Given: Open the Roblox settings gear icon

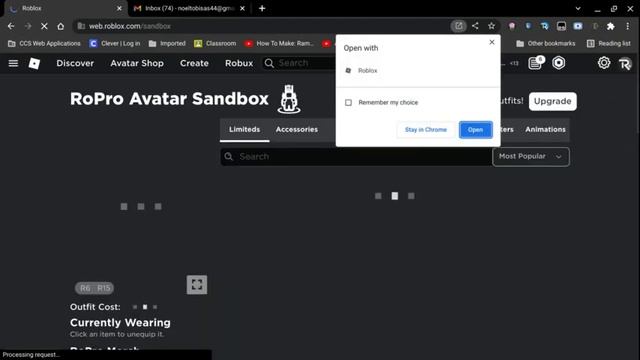Looking at the screenshot, I should click(604, 63).
